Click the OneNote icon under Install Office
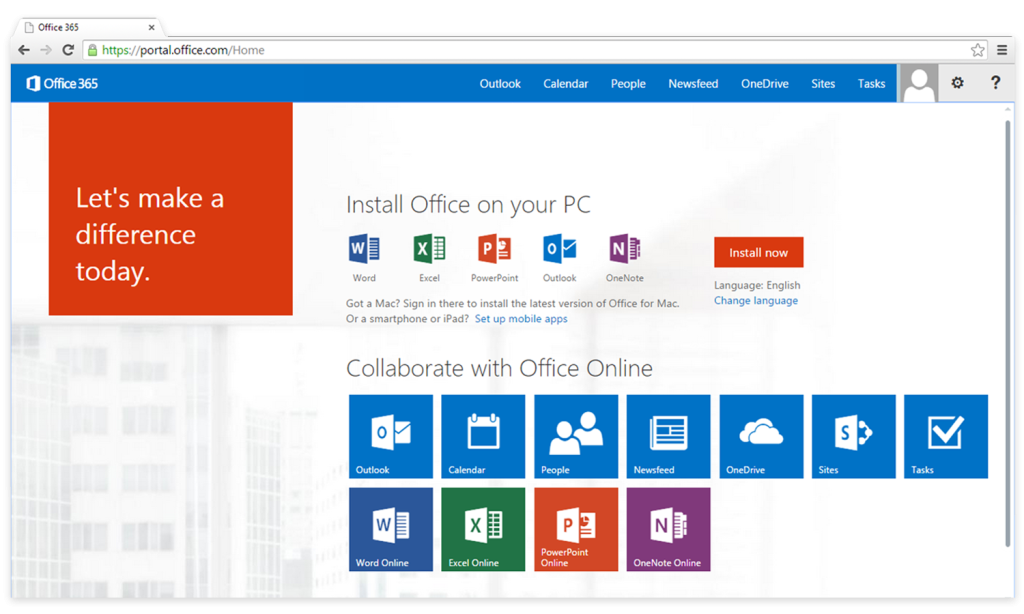The image size is (1024, 614). point(625,249)
